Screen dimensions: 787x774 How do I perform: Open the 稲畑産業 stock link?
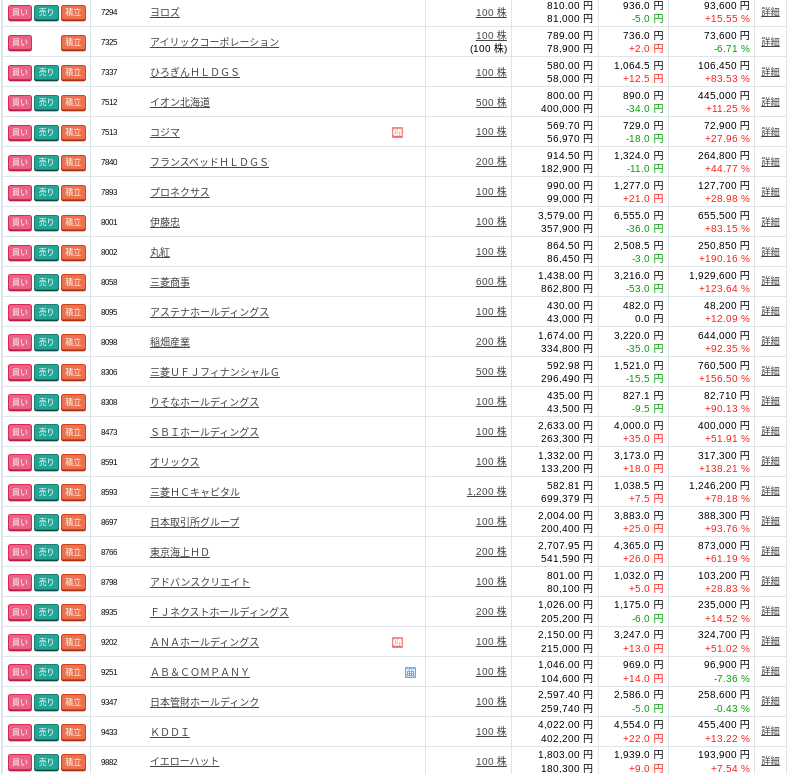pyautogui.click(x=170, y=342)
